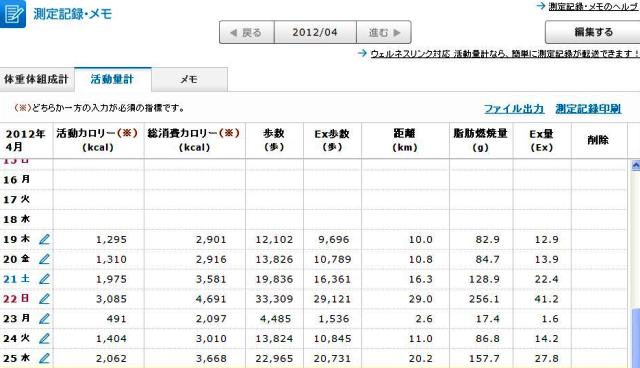This screenshot has width=640, height=368.
Task: Click the どちらか一方の入力が必須 notice text
Action: [x=99, y=108]
